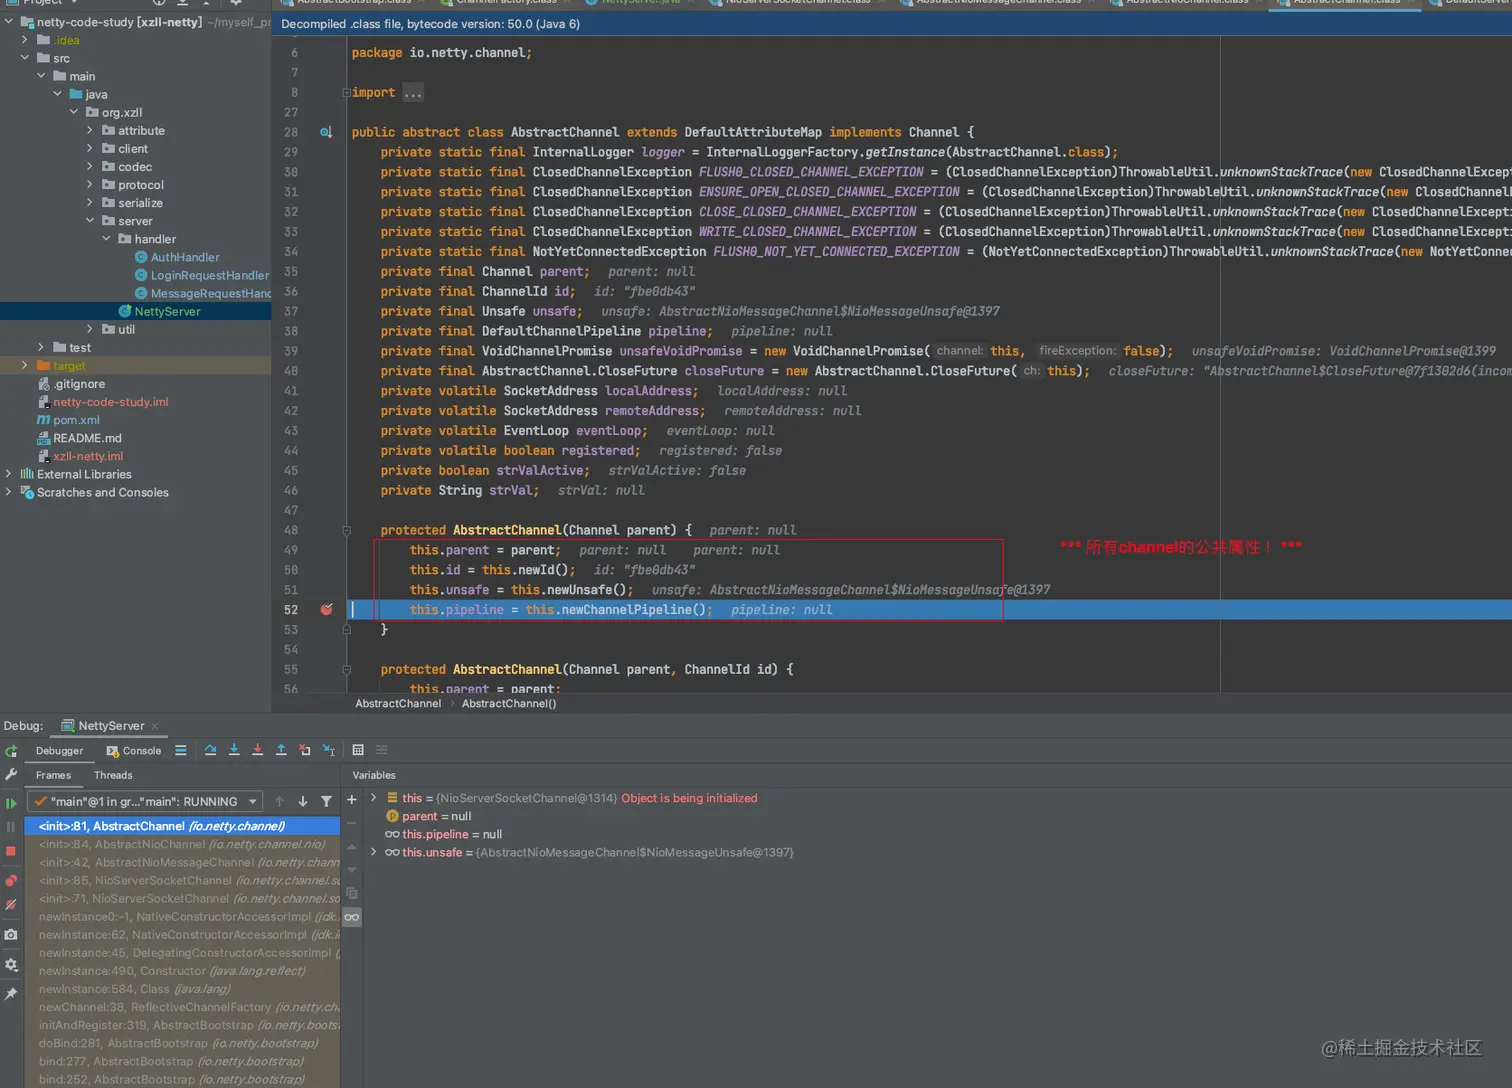This screenshot has height=1088, width=1512.
Task: Pin the debug tab
Action: [11, 994]
